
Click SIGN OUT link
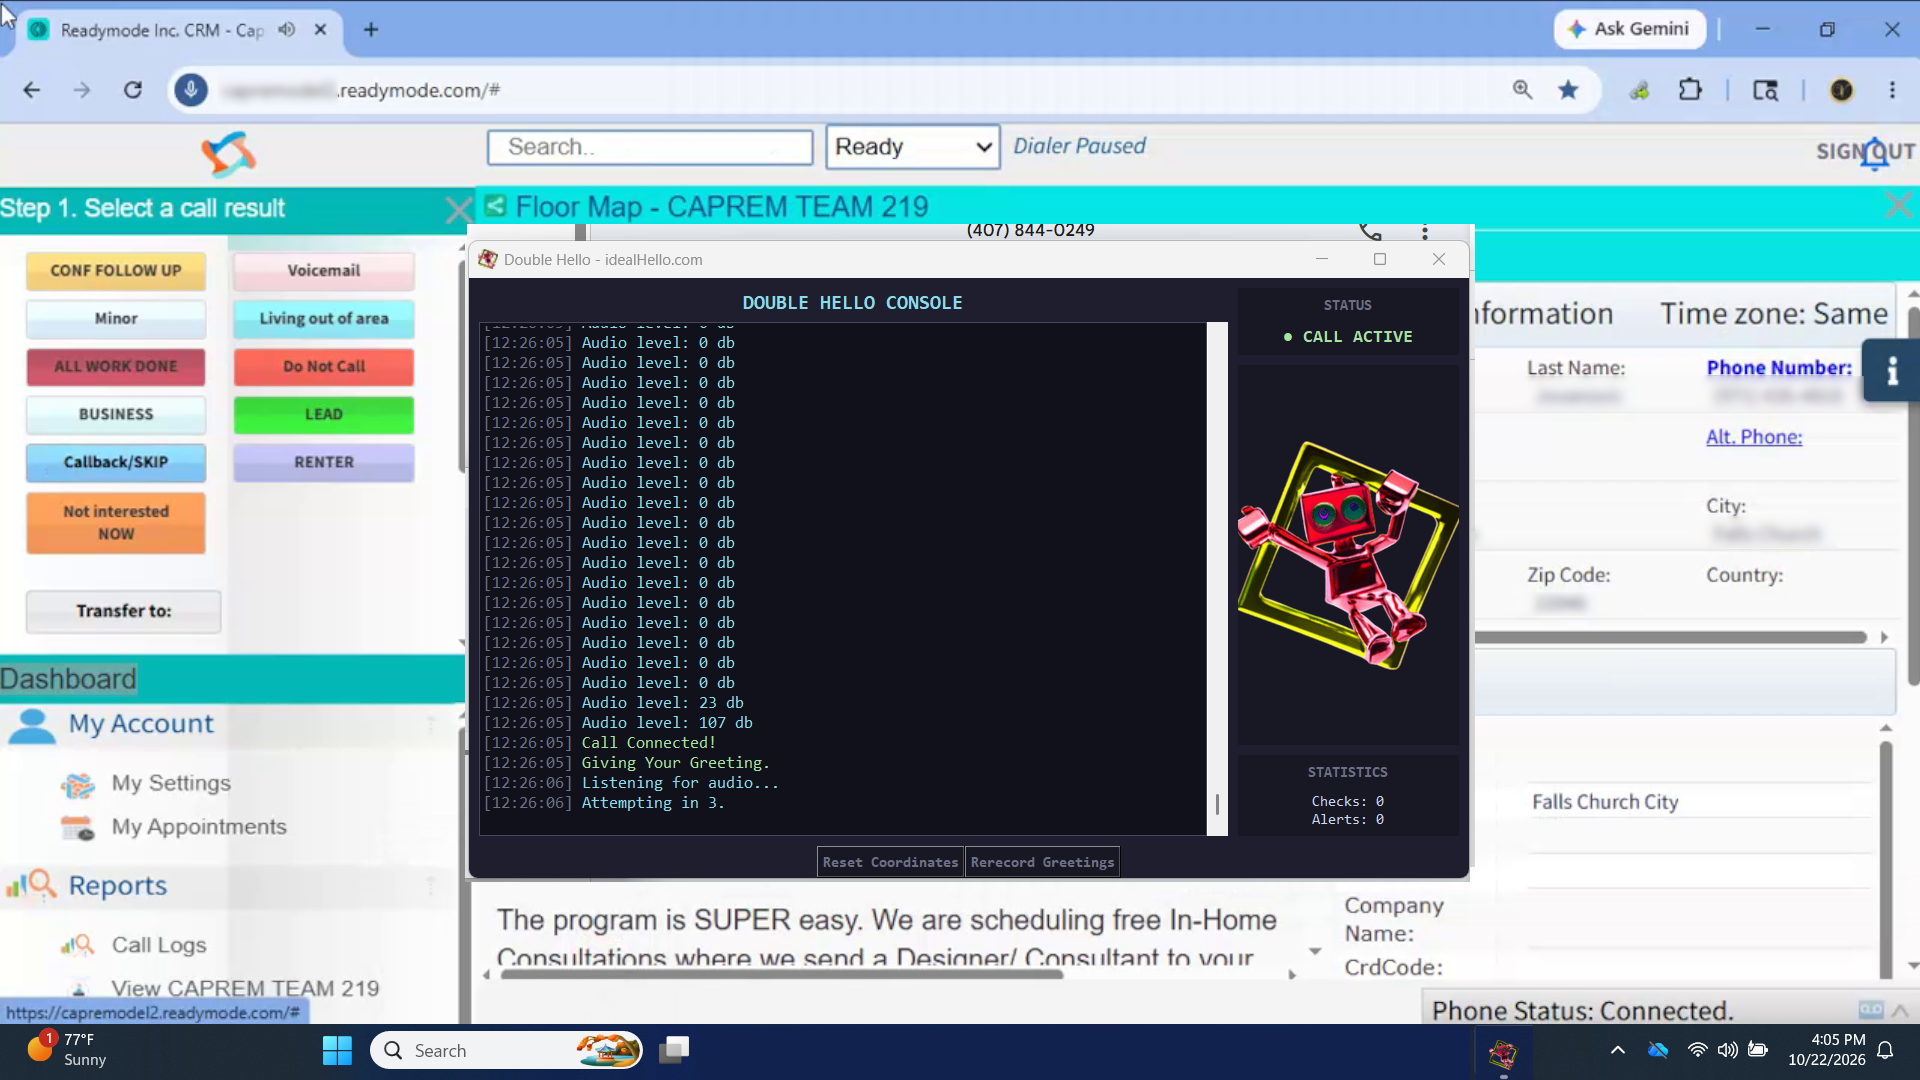pyautogui.click(x=1866, y=152)
